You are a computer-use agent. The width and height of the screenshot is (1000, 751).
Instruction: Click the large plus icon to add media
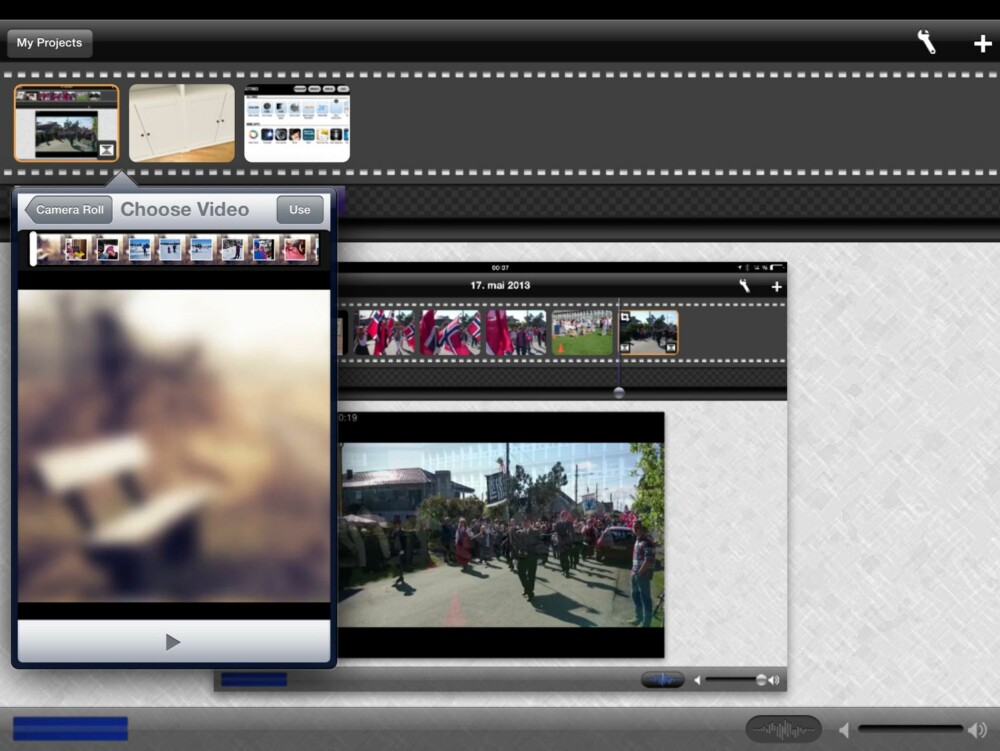point(982,43)
